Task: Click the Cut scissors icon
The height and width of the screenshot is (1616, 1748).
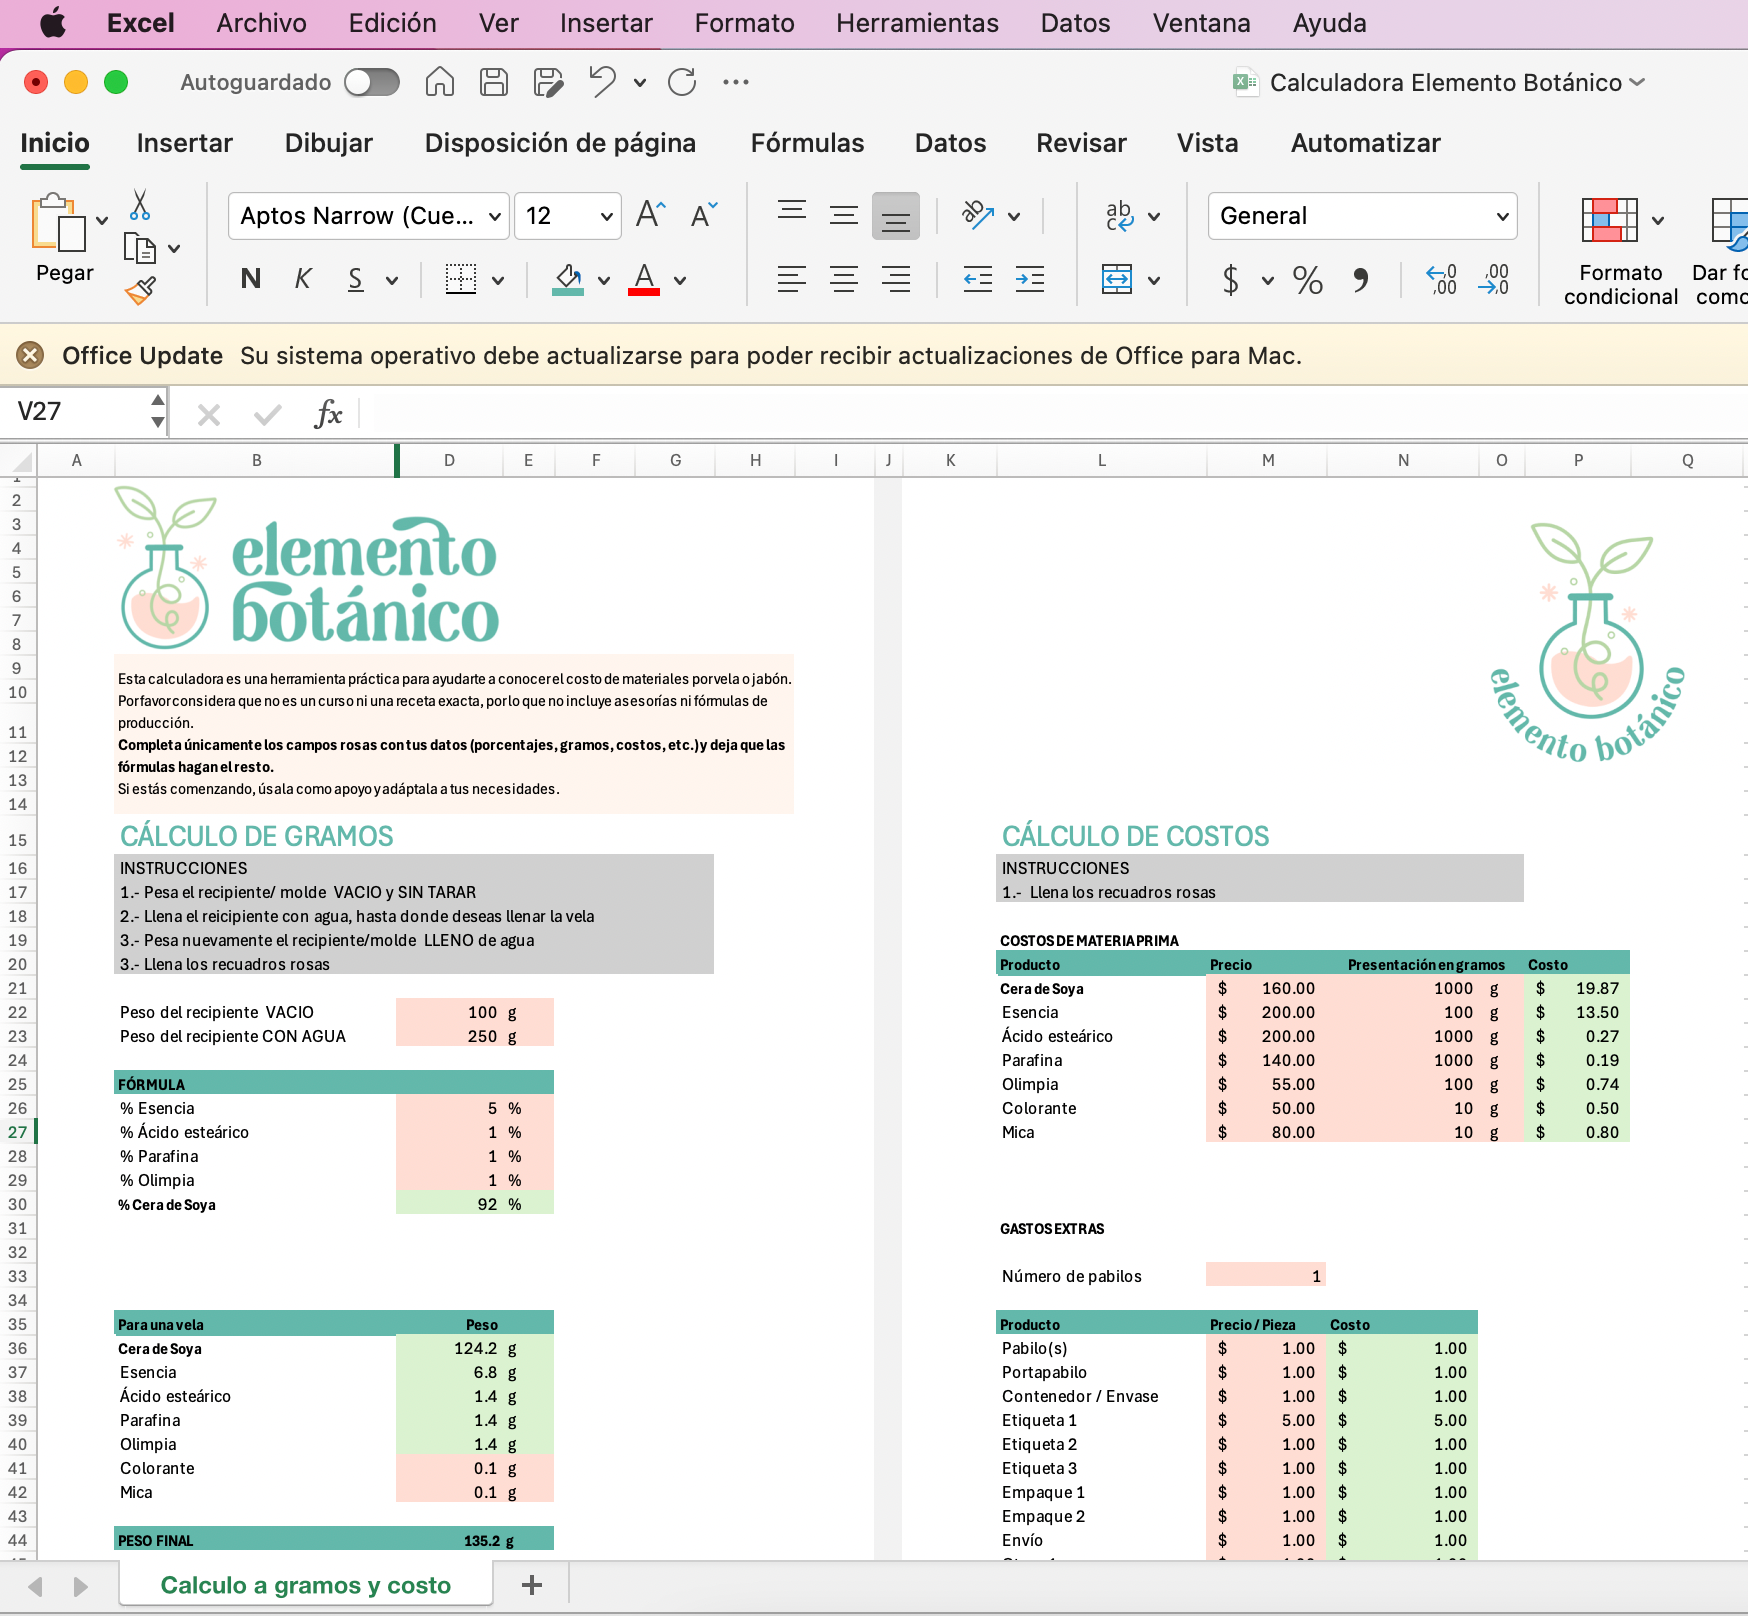Action: (140, 205)
